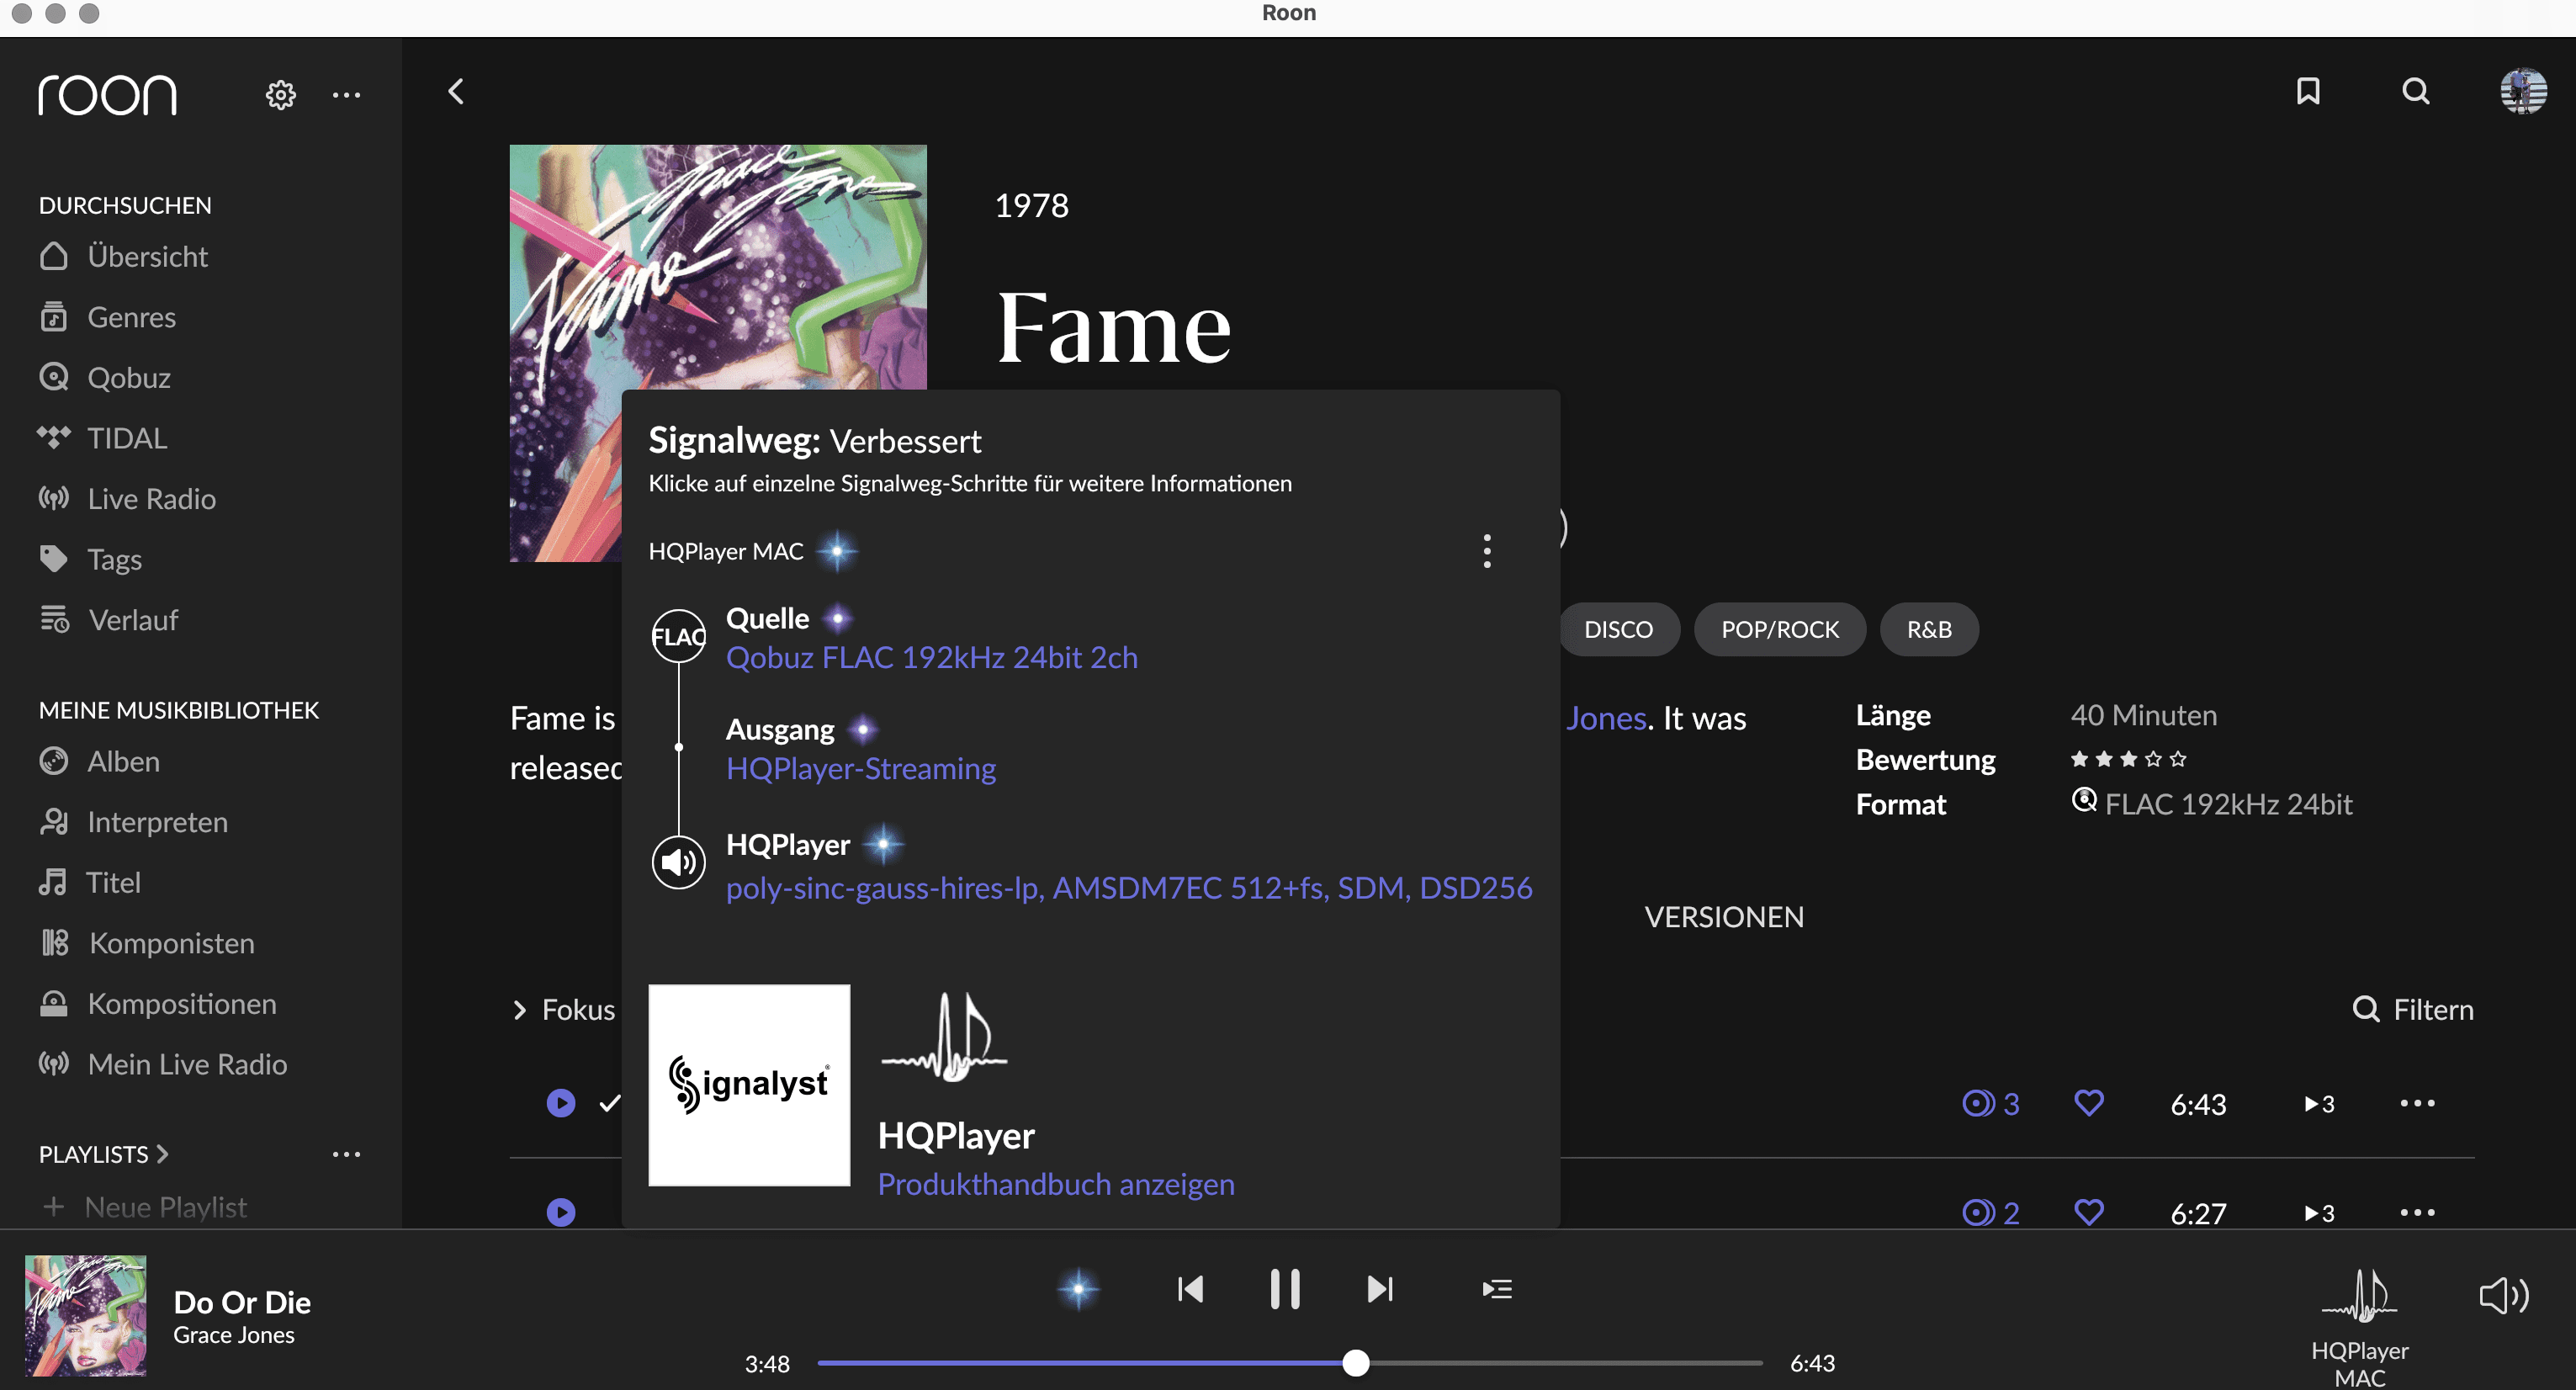Skip to next track
Image resolution: width=2576 pixels, height=1390 pixels.
[1380, 1289]
